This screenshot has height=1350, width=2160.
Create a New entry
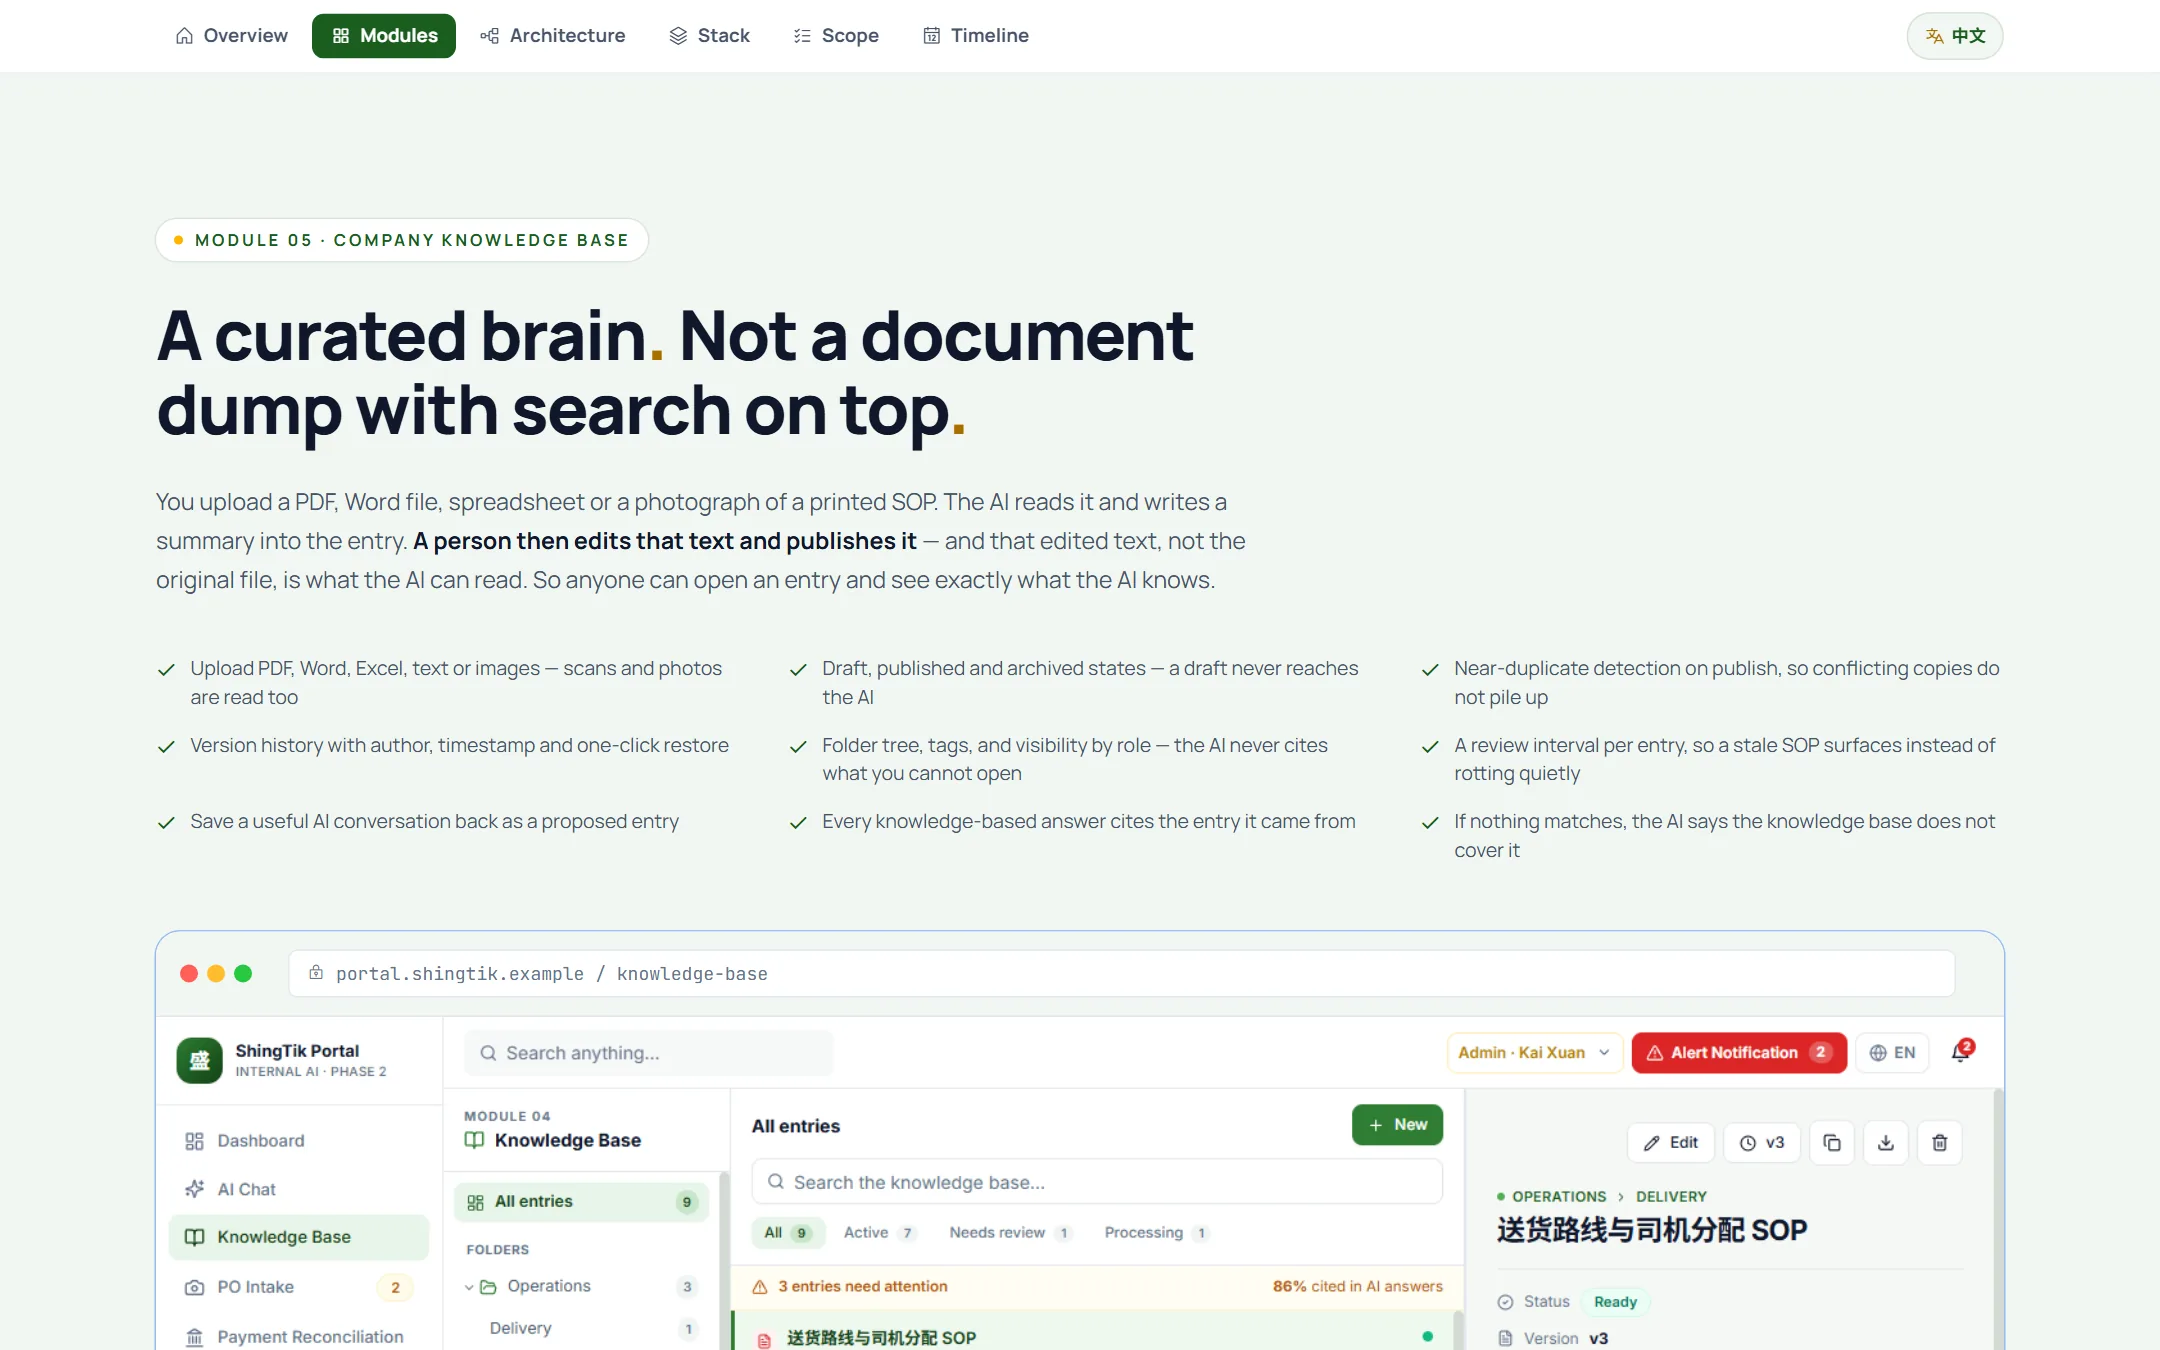1397,1125
